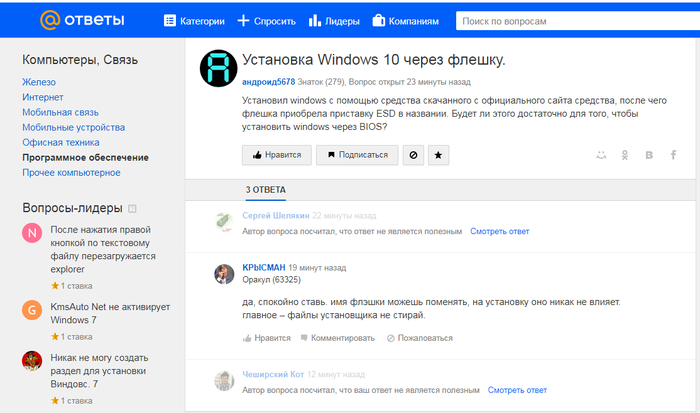Viewport: 700px width, 413px height.
Task: Show Сергей Шелякин's hidden answer
Action: tap(500, 231)
